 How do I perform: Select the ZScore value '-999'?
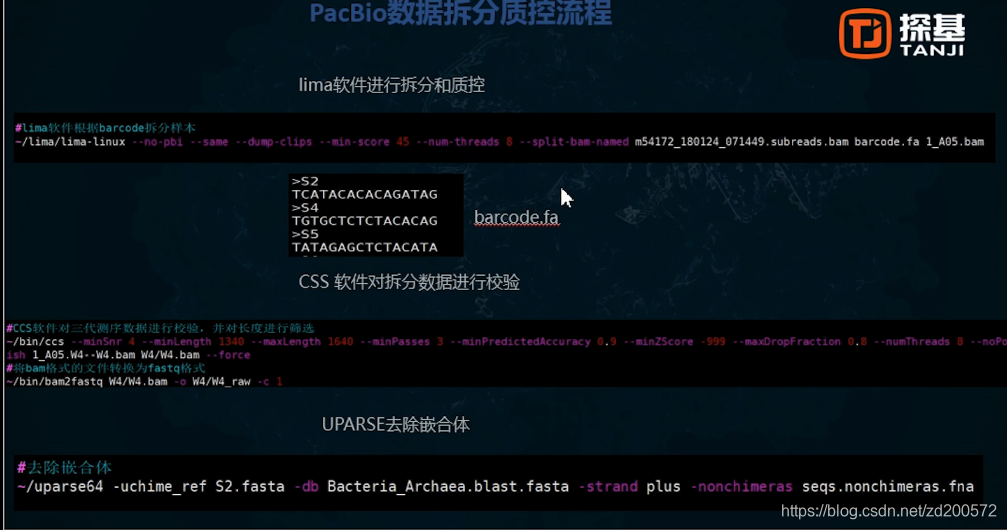713,342
